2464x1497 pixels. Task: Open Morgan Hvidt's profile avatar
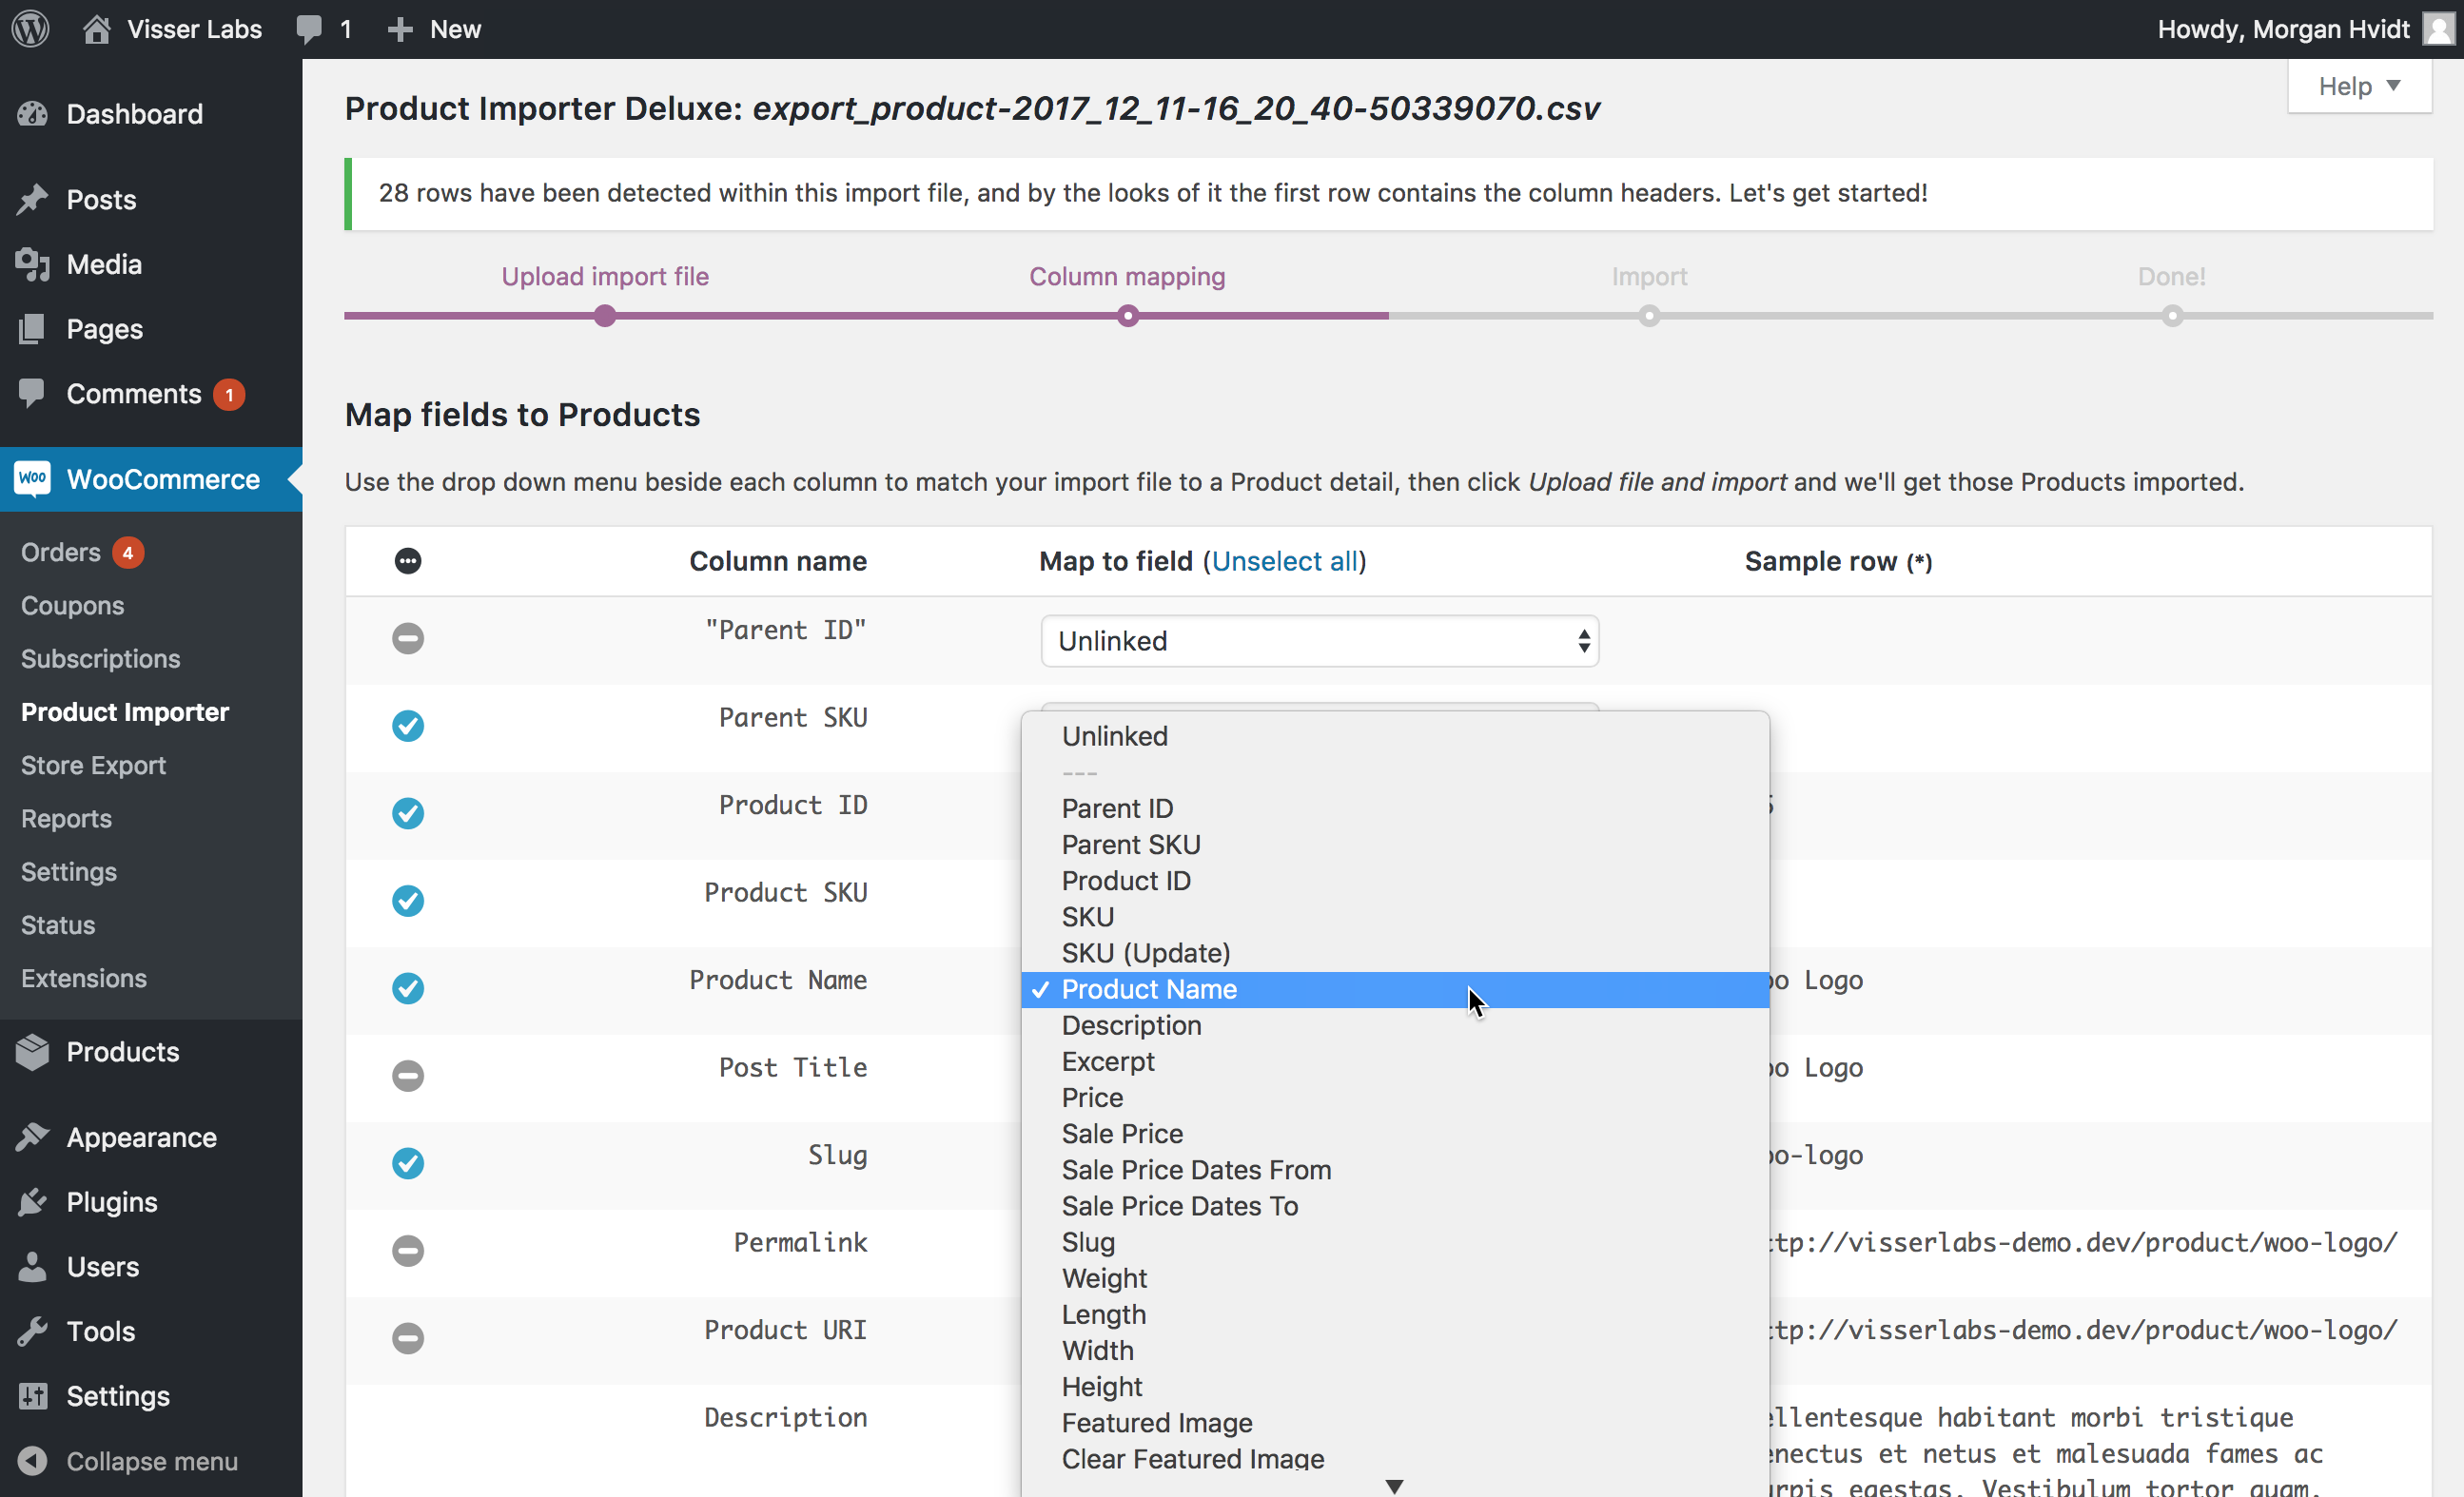pyautogui.click(x=2439, y=29)
